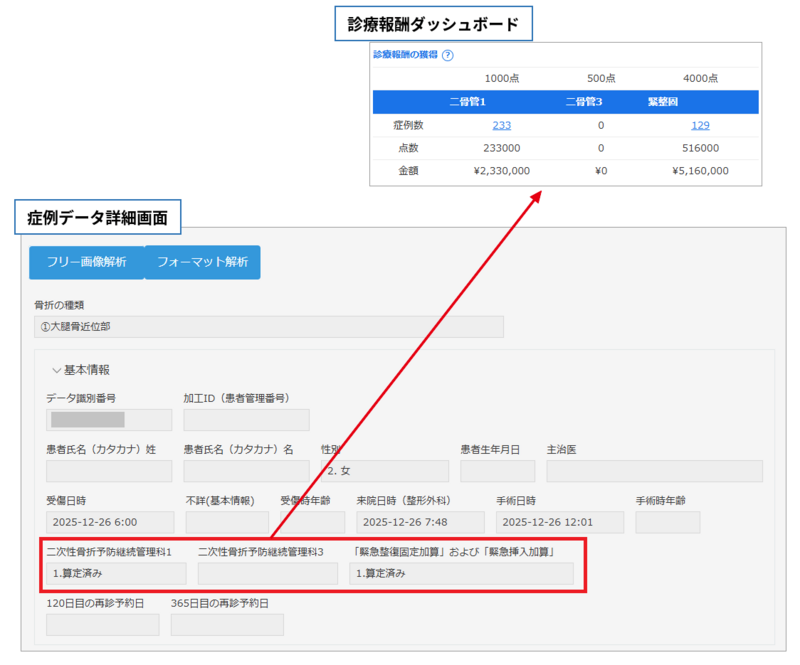Click the 1000点 value above the table
This screenshot has width=800, height=665.
[x=502, y=78]
